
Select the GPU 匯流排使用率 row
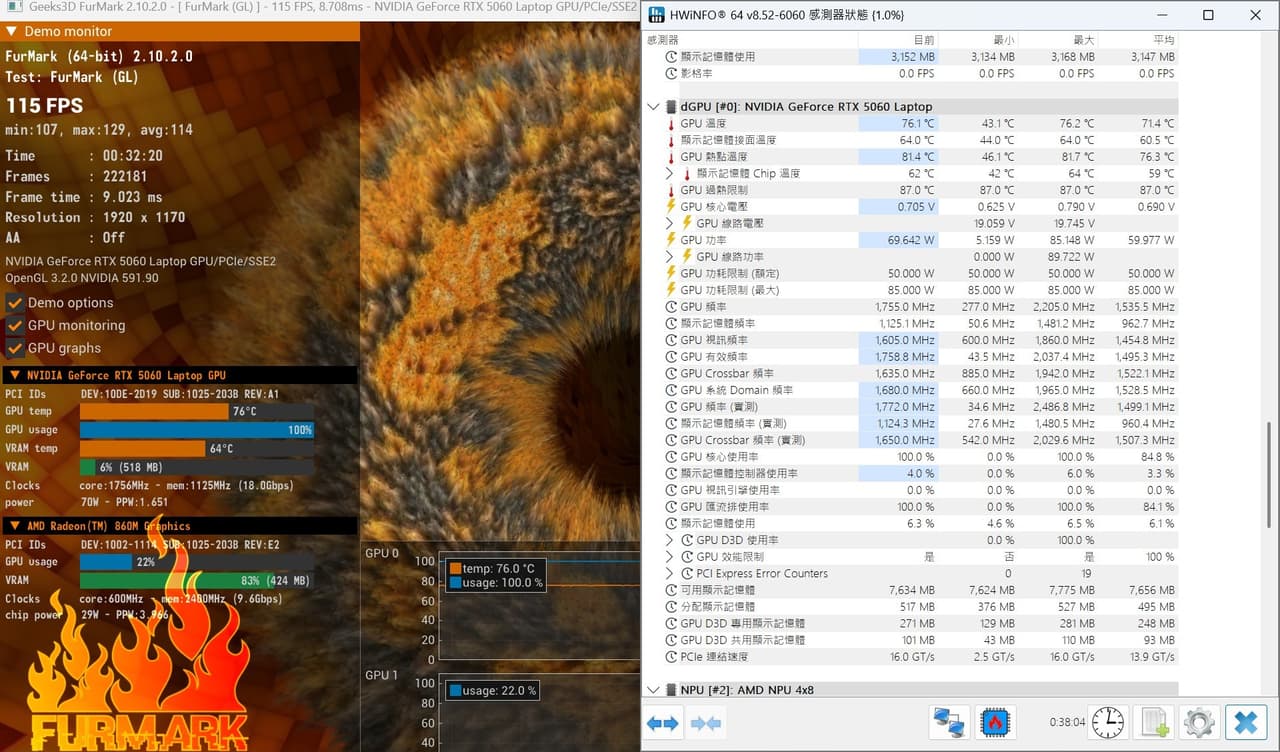pos(912,507)
